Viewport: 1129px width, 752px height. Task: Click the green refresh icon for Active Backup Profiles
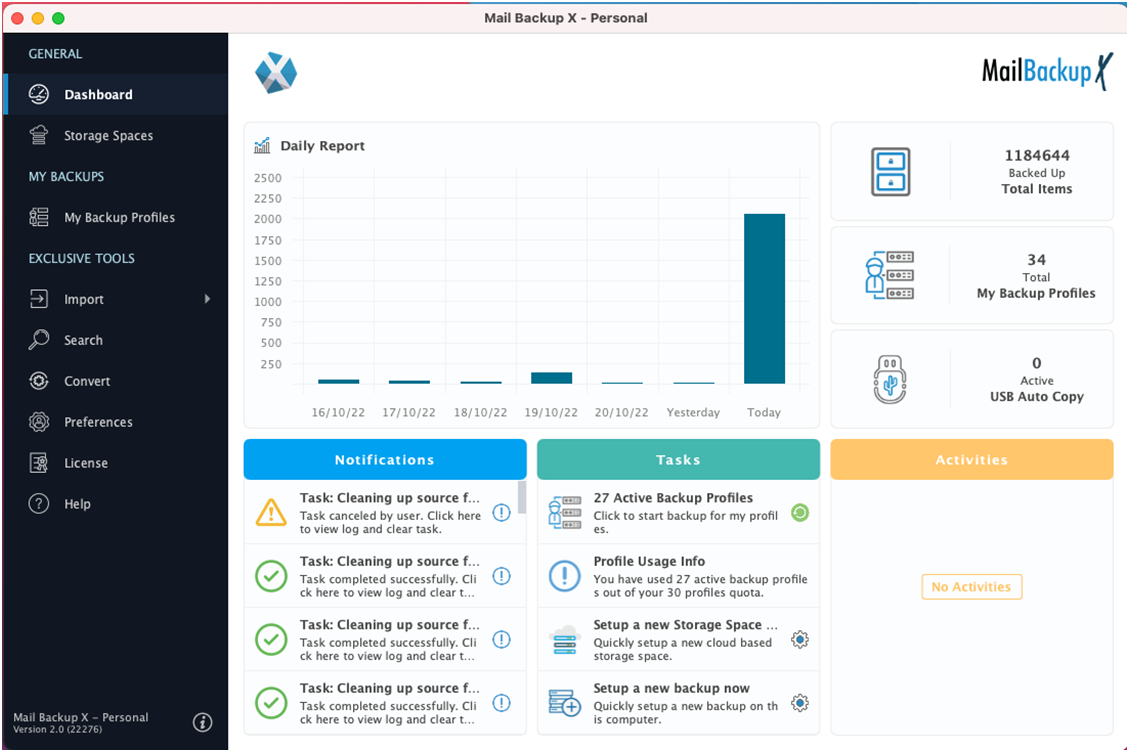click(800, 512)
